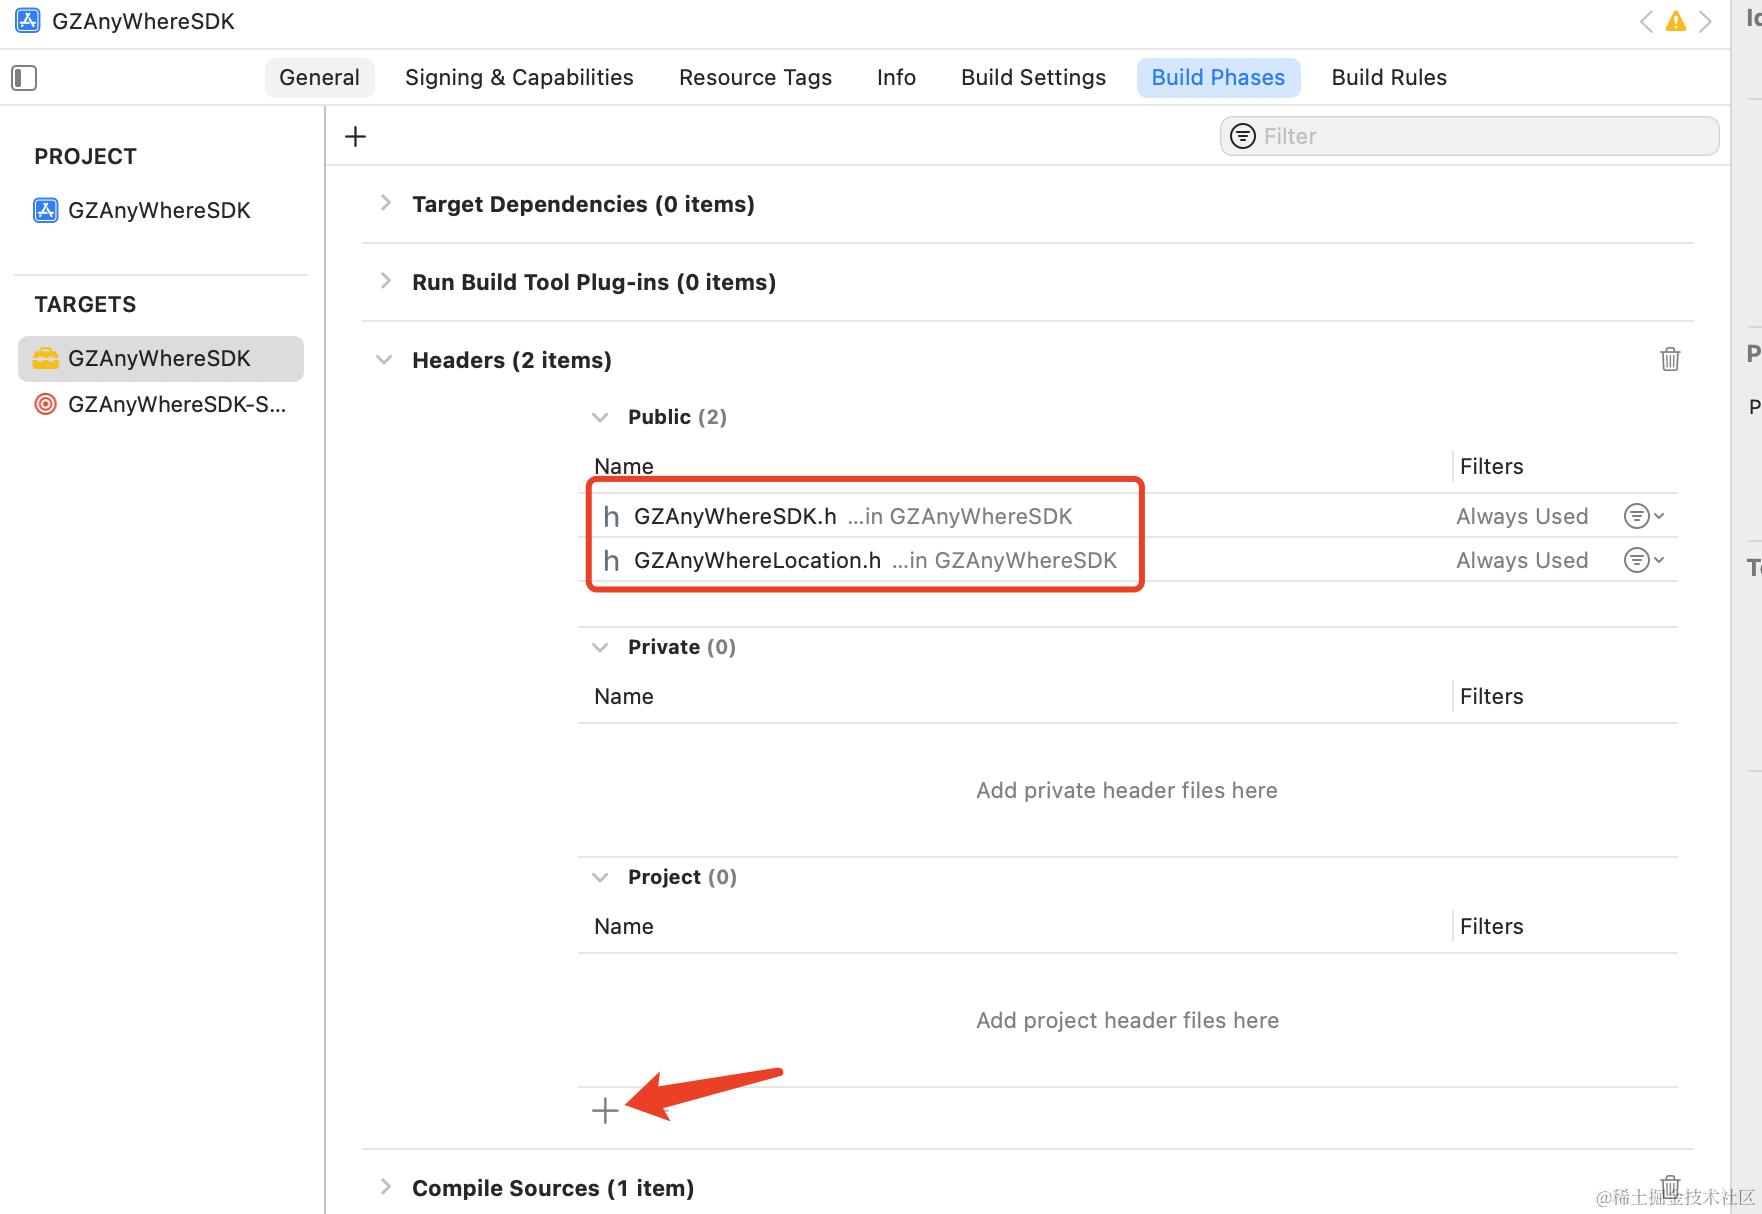
Task: Select the GZAnyWhereSDK.h header row
Action: tap(1128, 516)
